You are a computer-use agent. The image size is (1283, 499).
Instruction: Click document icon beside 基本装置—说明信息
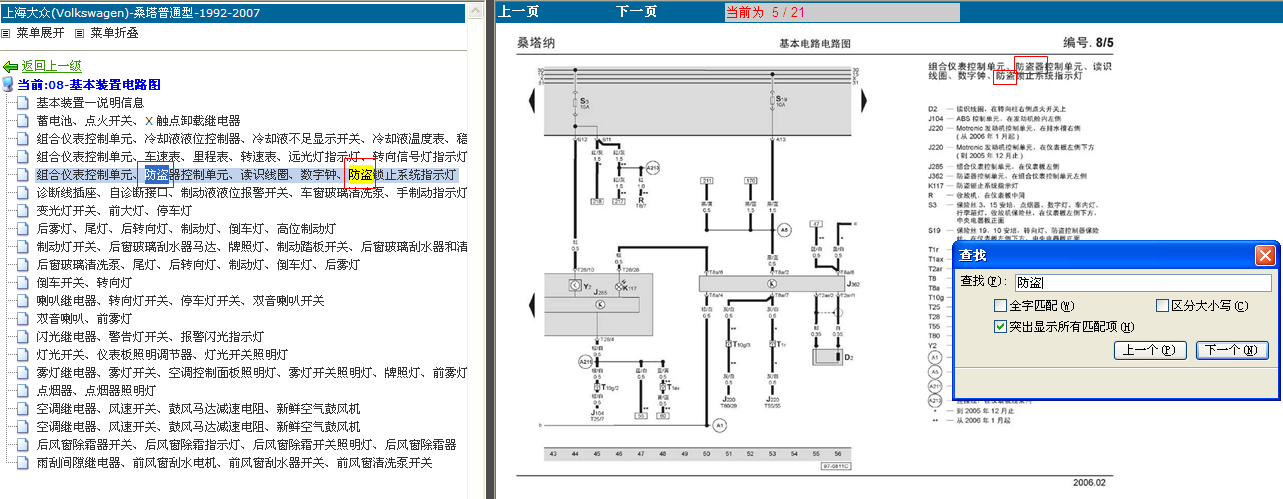(23, 102)
